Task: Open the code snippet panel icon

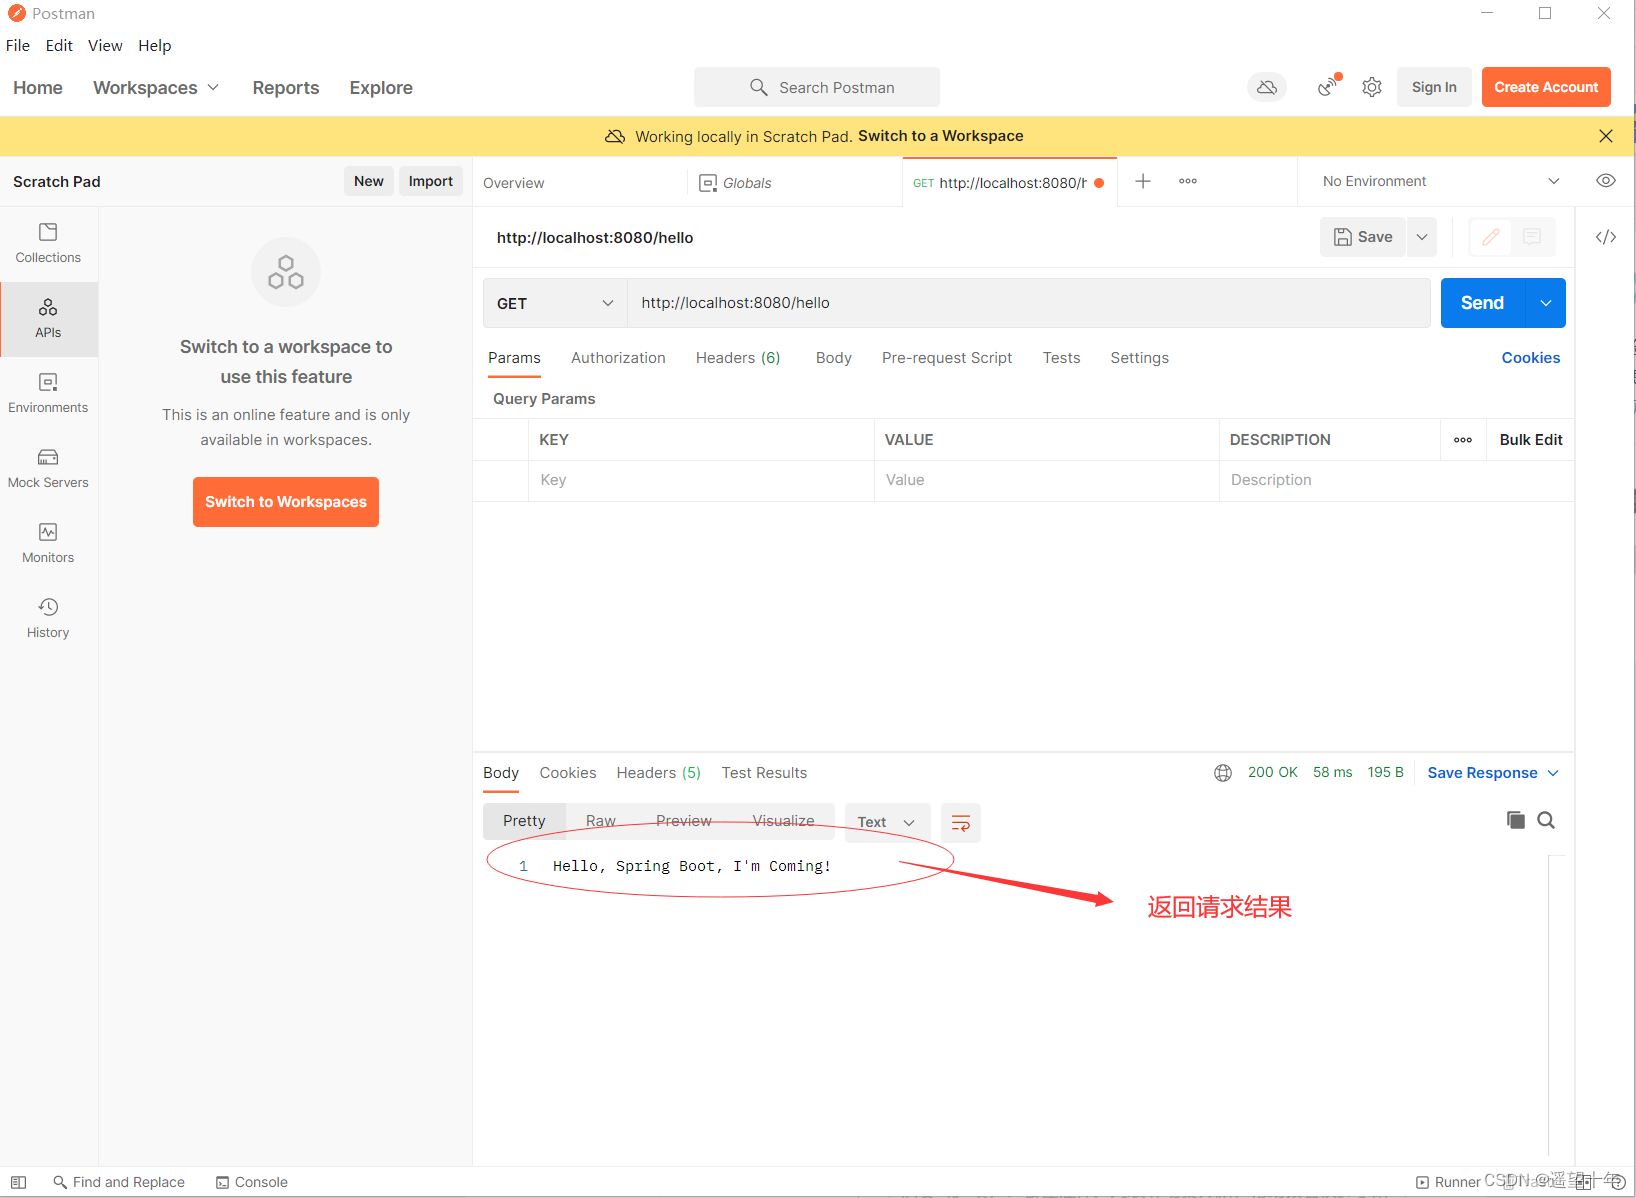Action: click(1606, 237)
